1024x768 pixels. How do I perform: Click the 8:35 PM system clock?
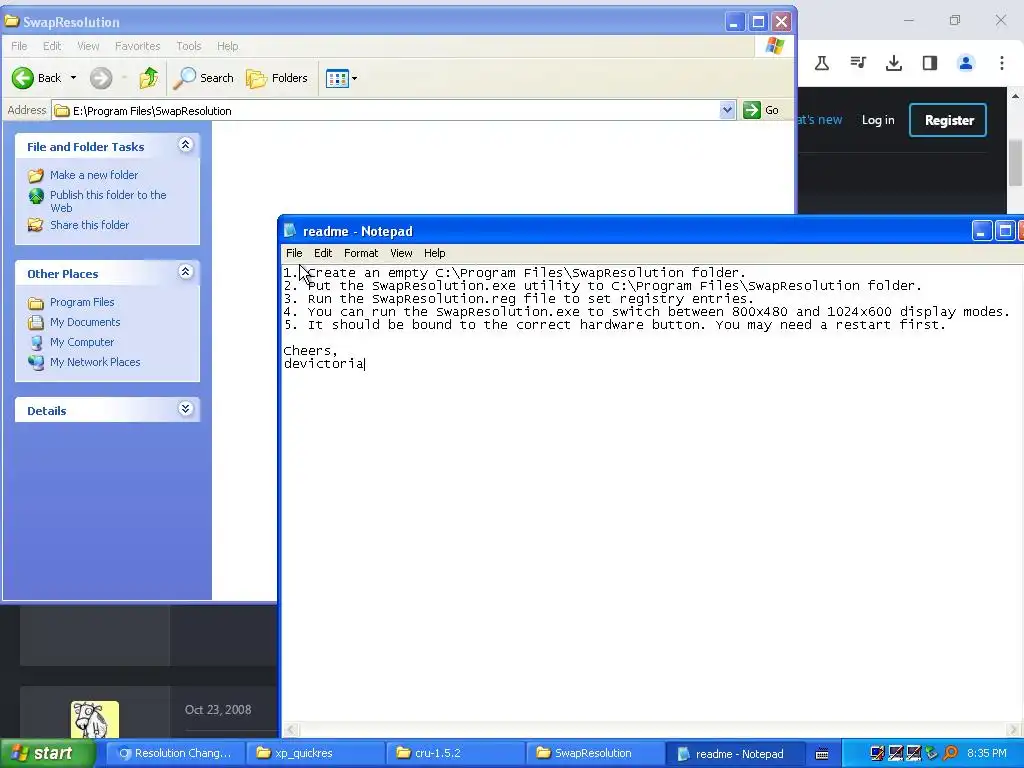coord(987,754)
